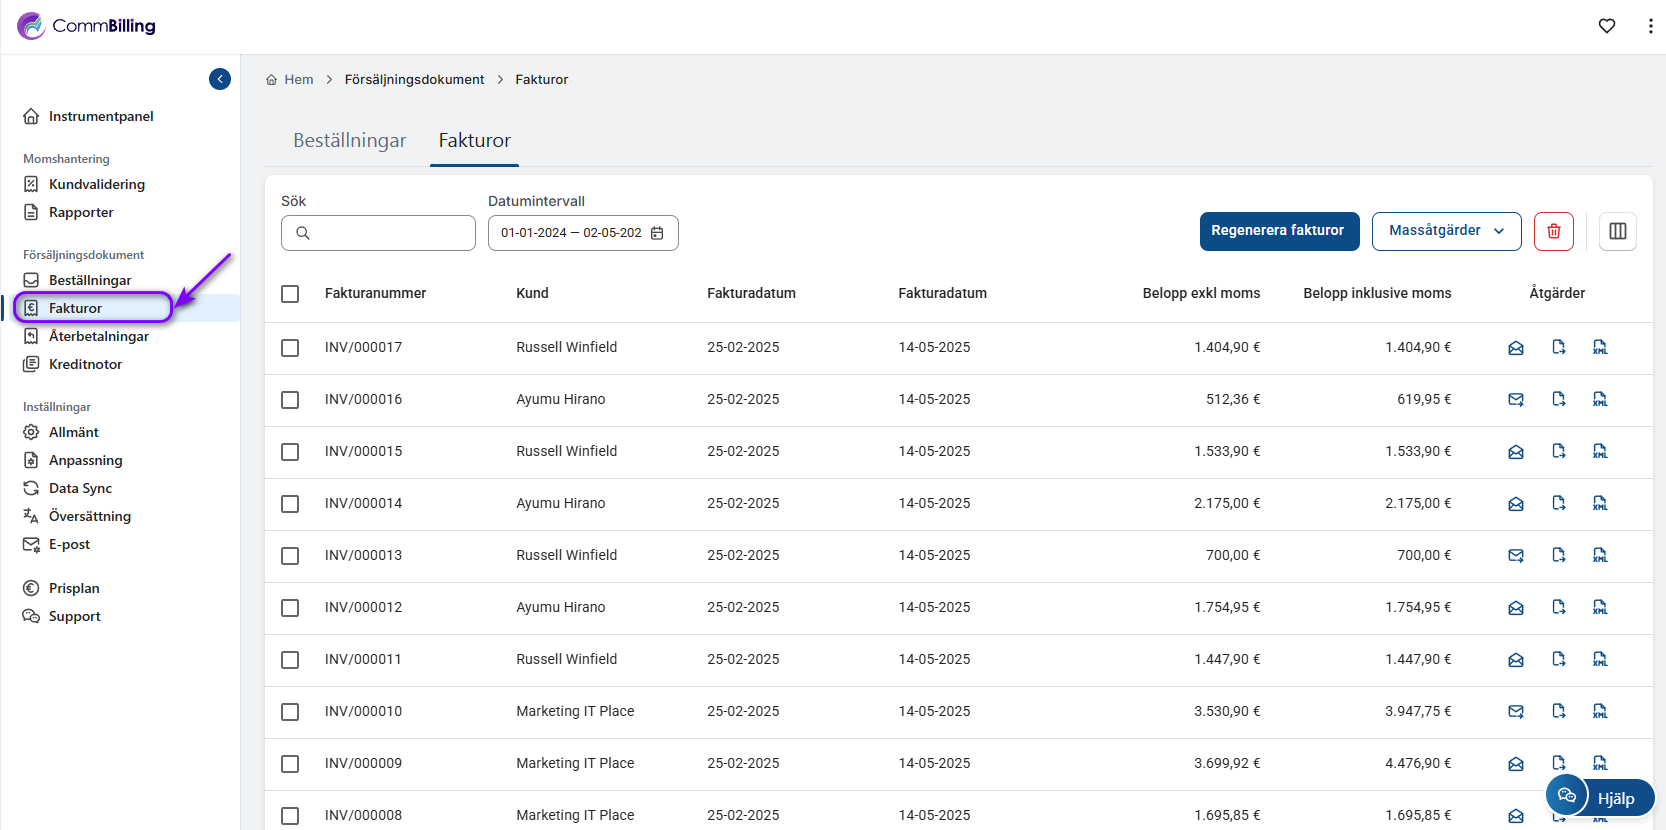This screenshot has height=830, width=1666.
Task: Collapse the sidebar with arrow button
Action: (220, 79)
